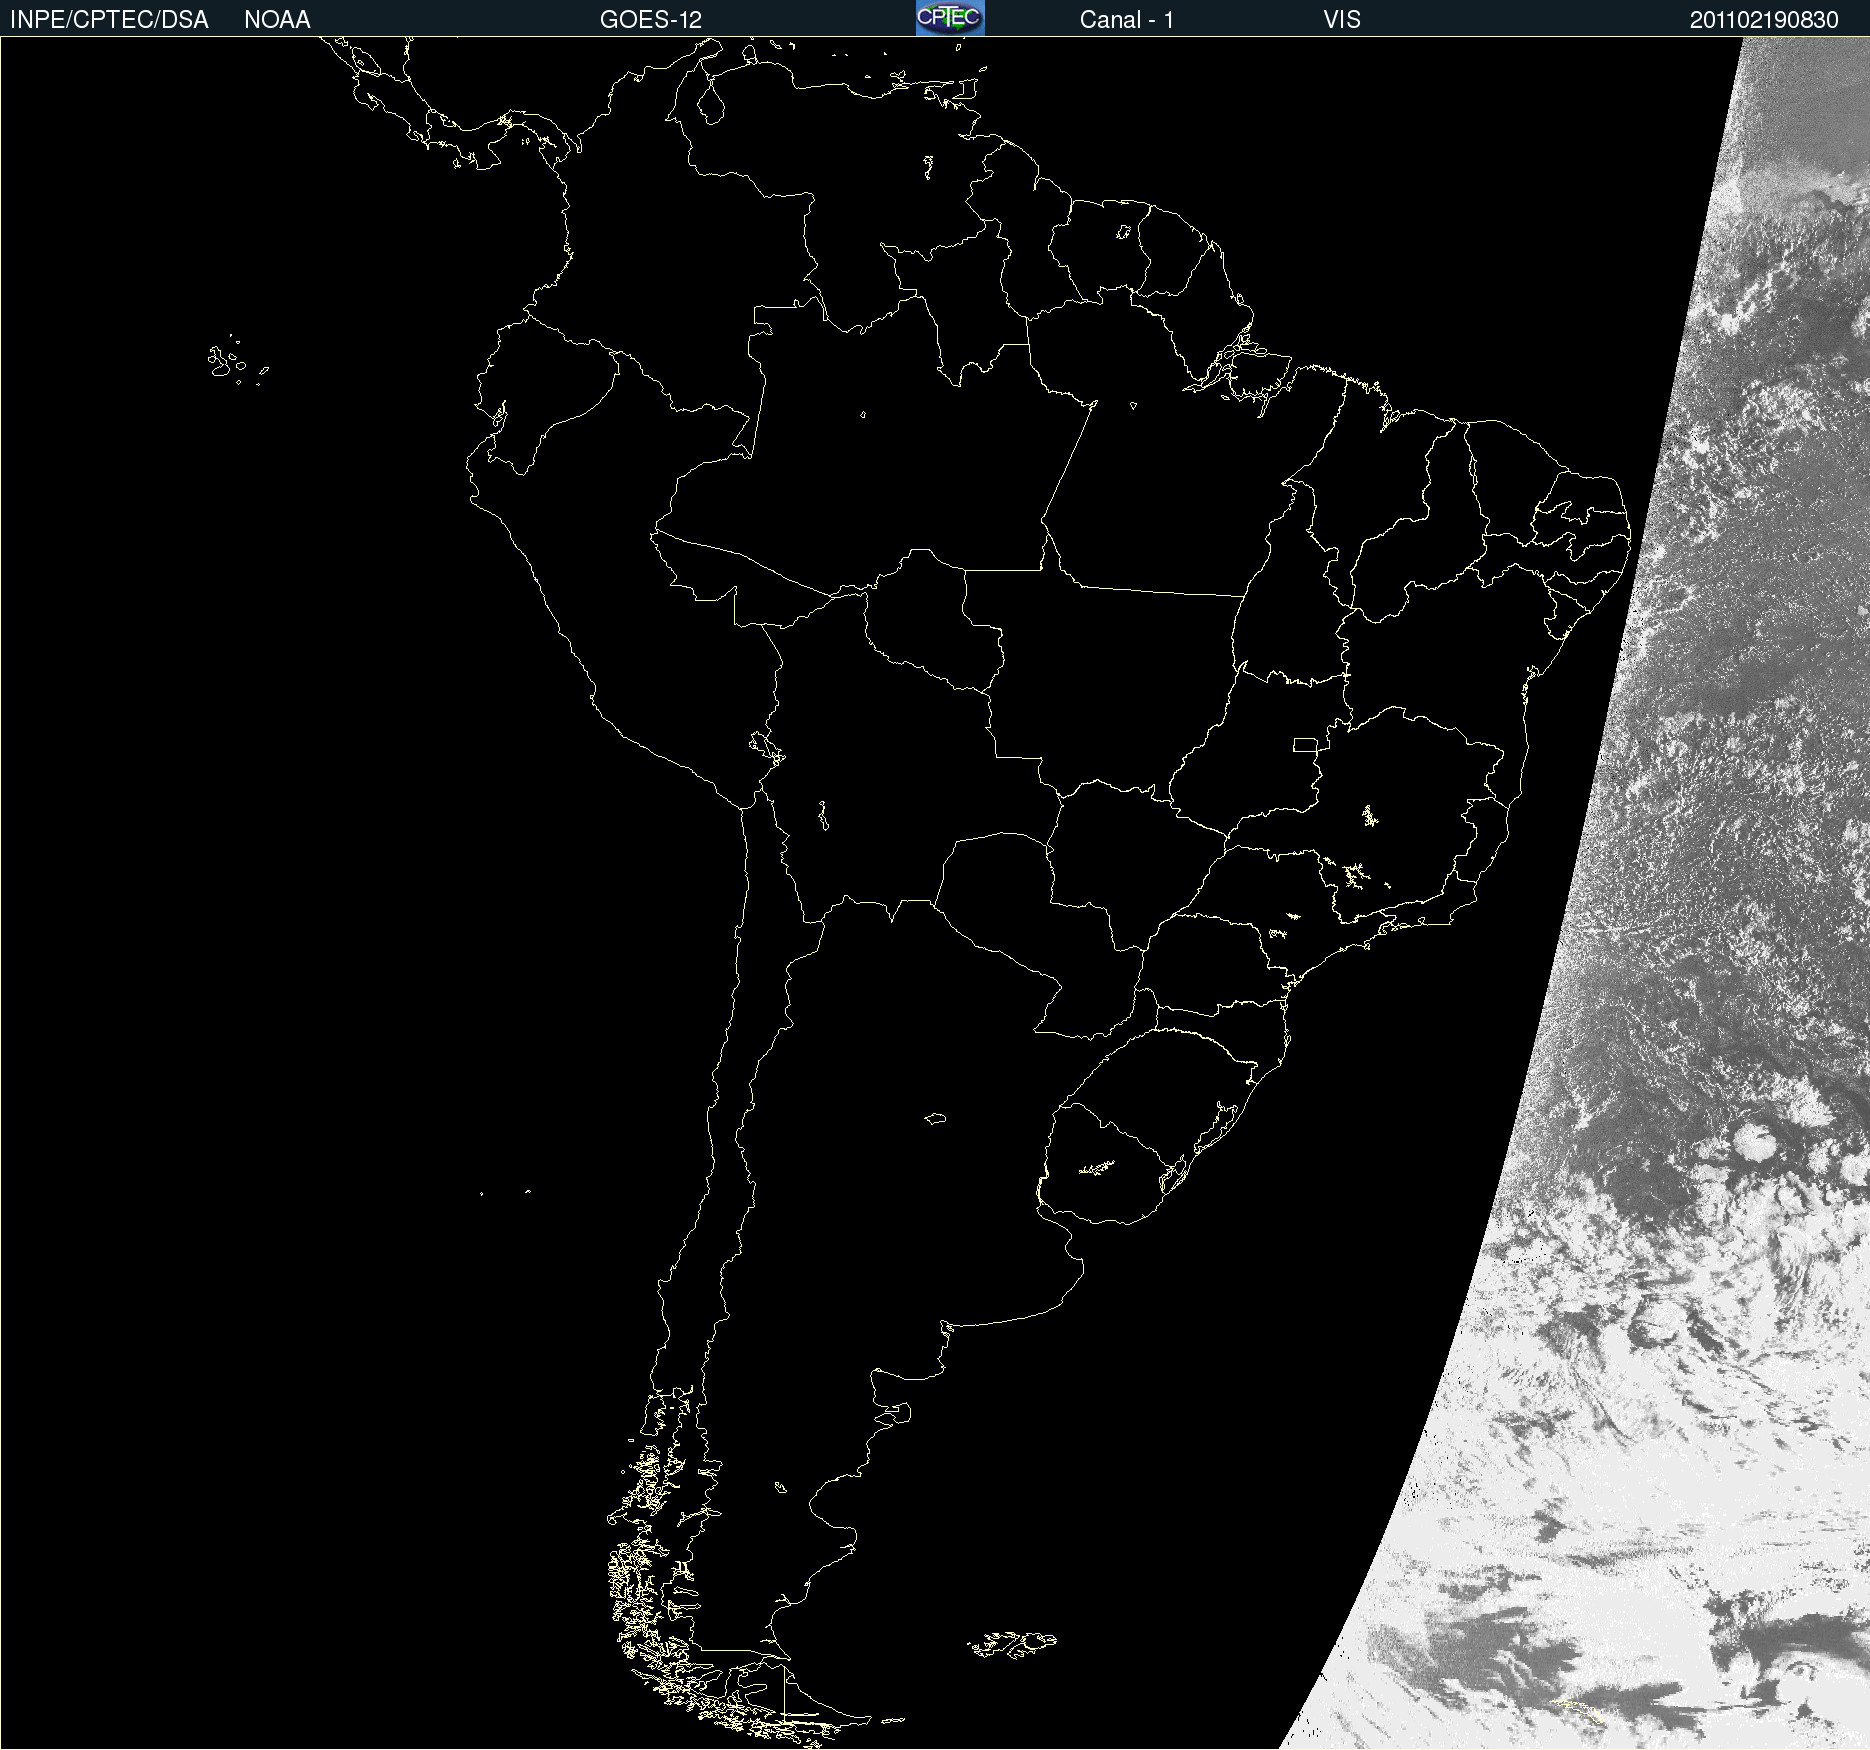Click the VIS channel label
Viewport: 1870px width, 1750px height.
(x=1342, y=19)
